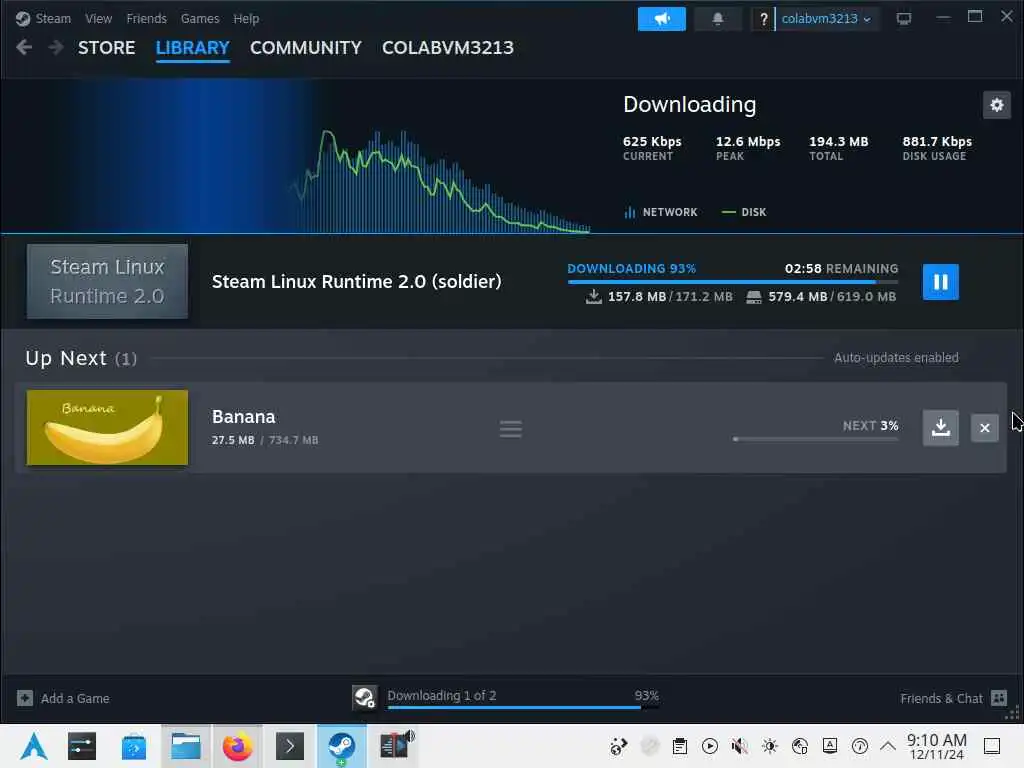Click the DISK graph legend
This screenshot has width=1024, height=768.
(x=744, y=212)
